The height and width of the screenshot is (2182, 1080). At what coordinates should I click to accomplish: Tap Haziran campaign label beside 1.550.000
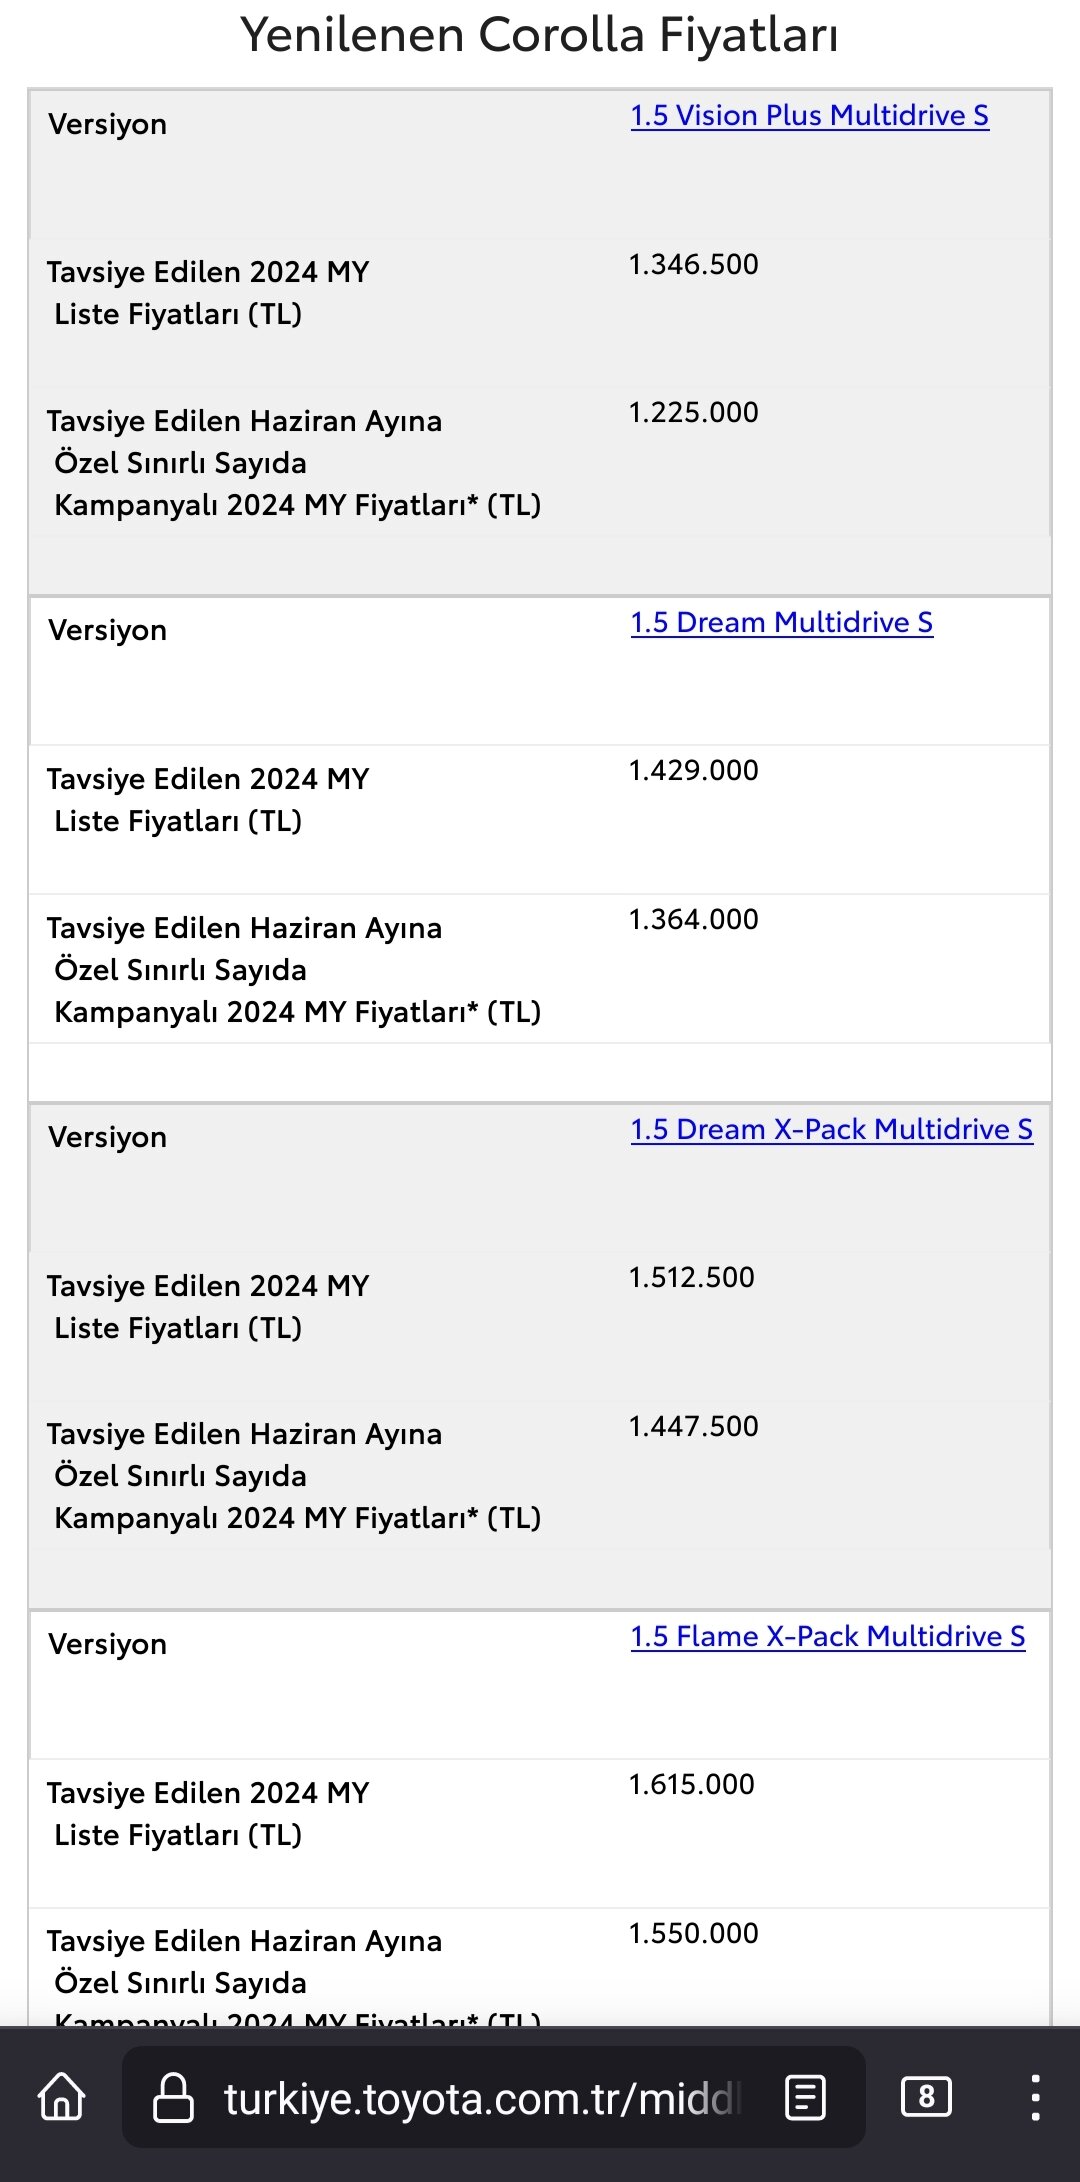coord(294,1975)
